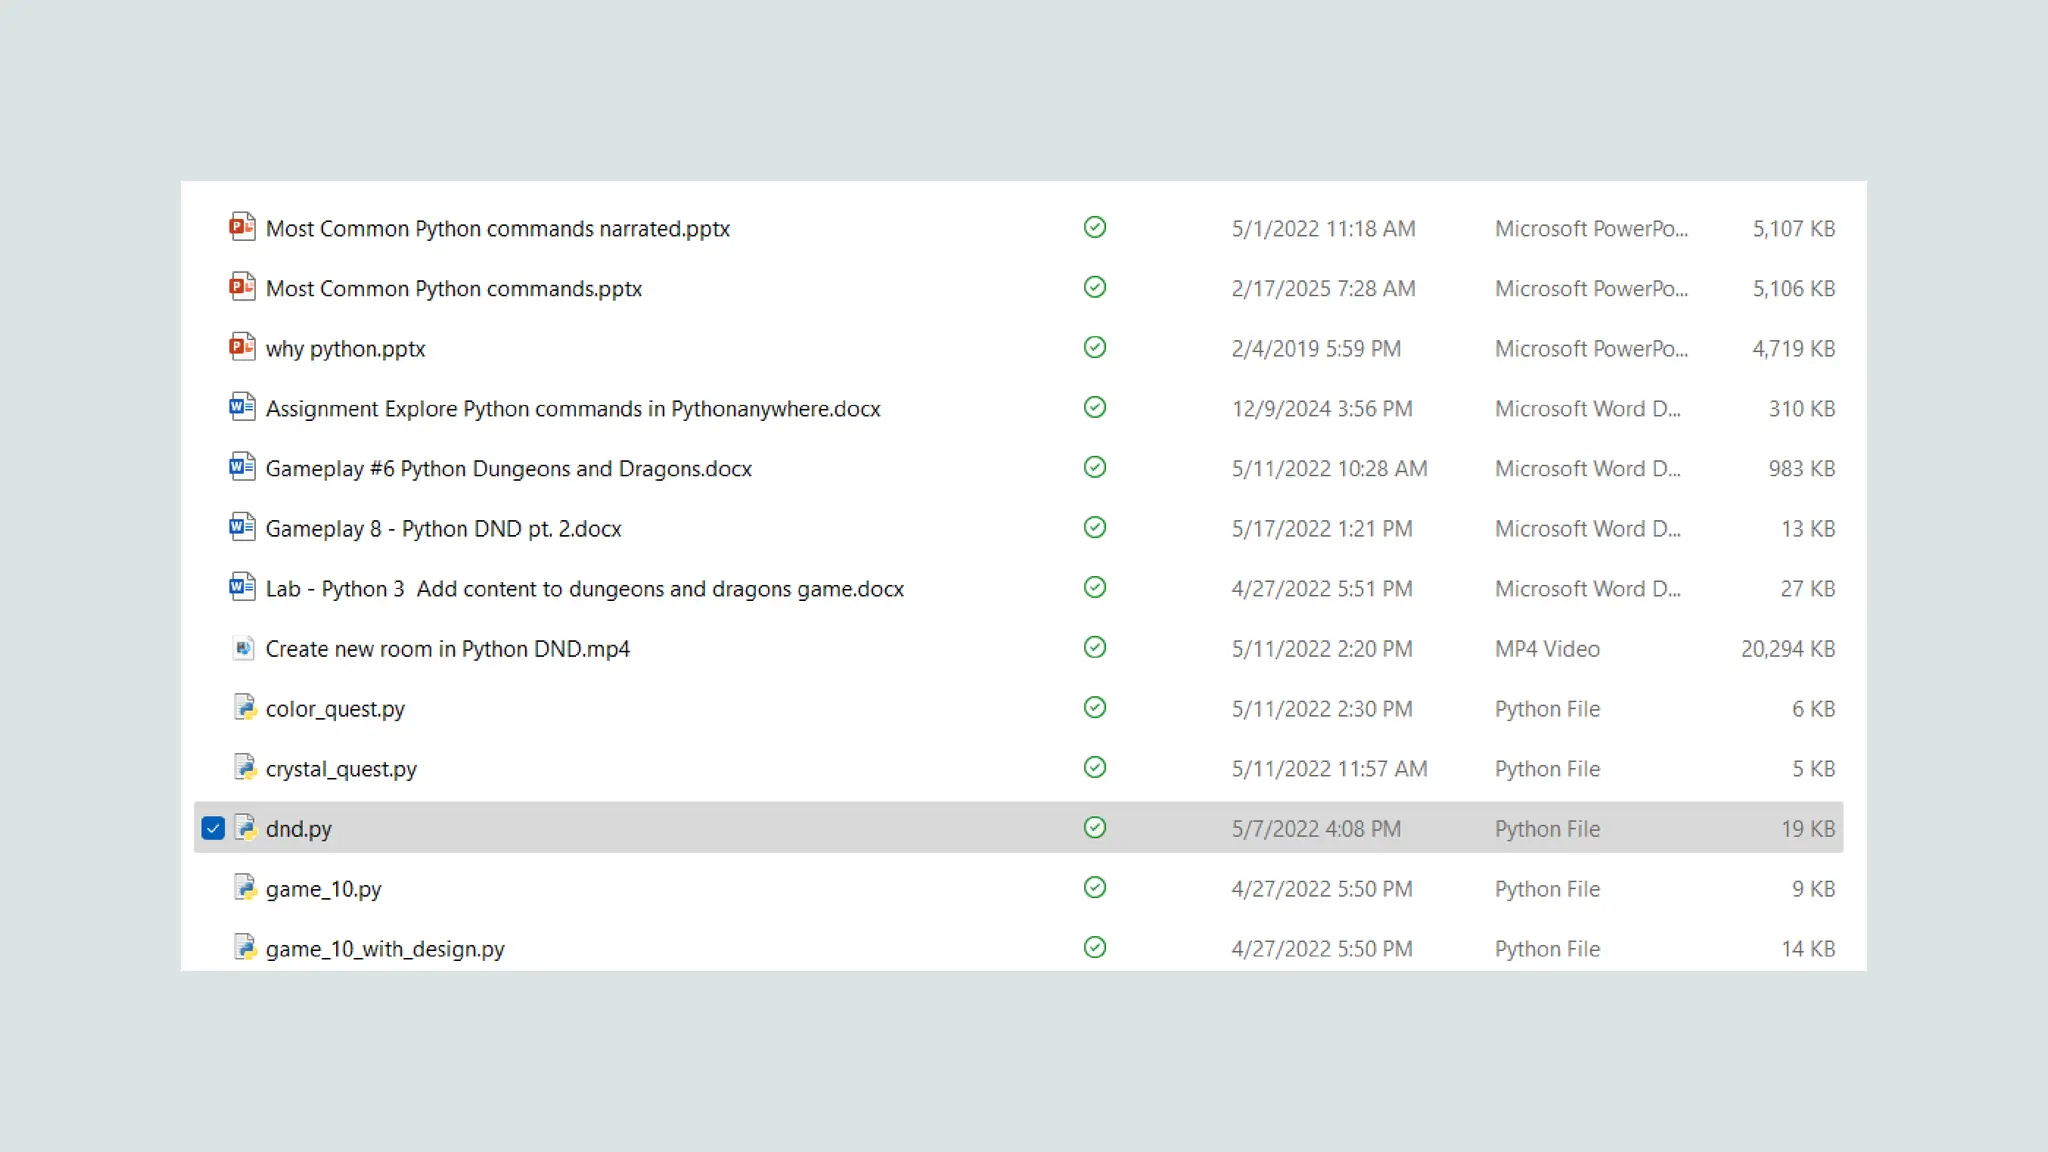This screenshot has width=2048, height=1152.
Task: Select Most Common Python commands.pptx file
Action: pyautogui.click(x=453, y=289)
